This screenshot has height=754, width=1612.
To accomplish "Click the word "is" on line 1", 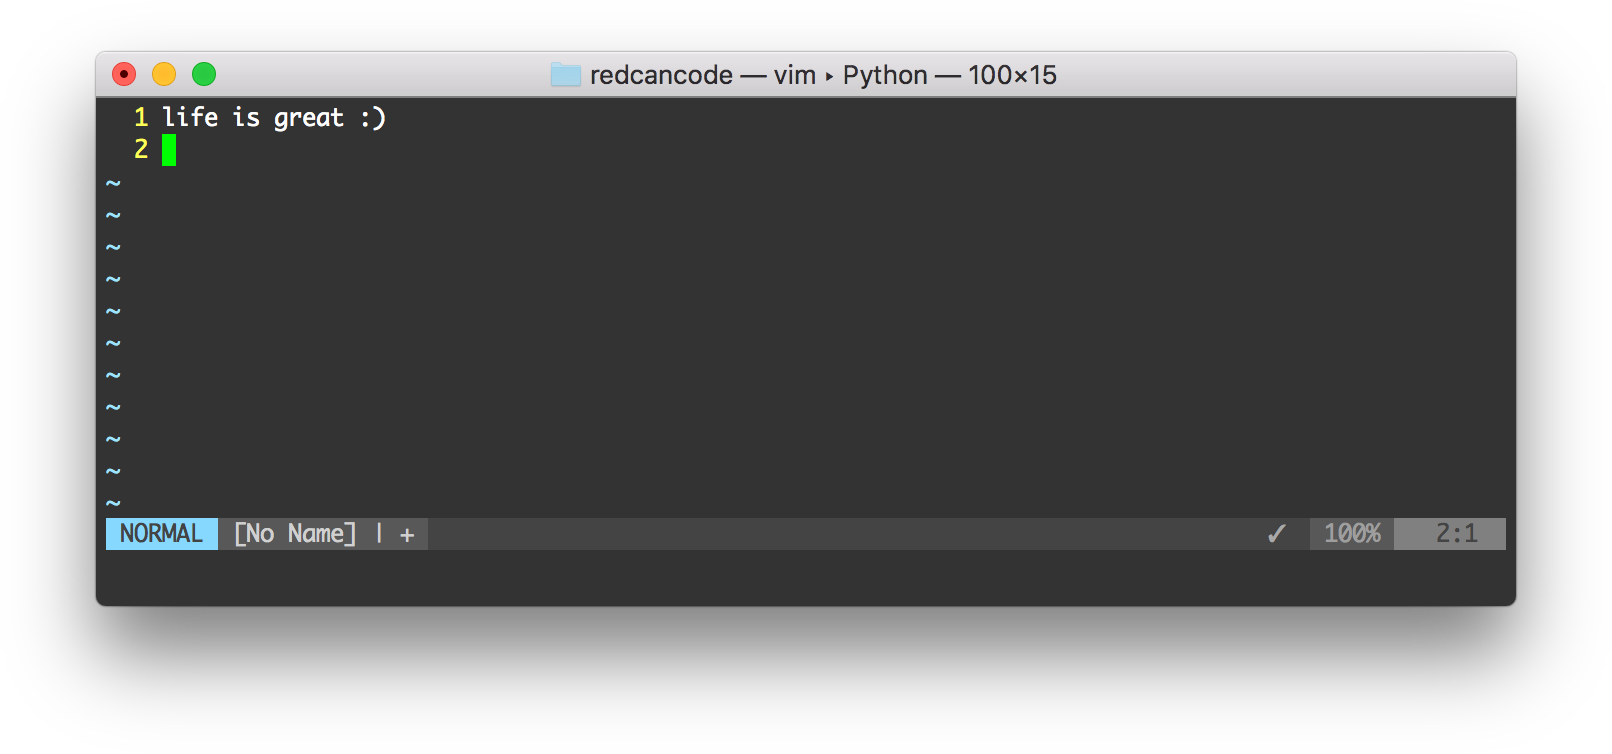I will coord(246,118).
